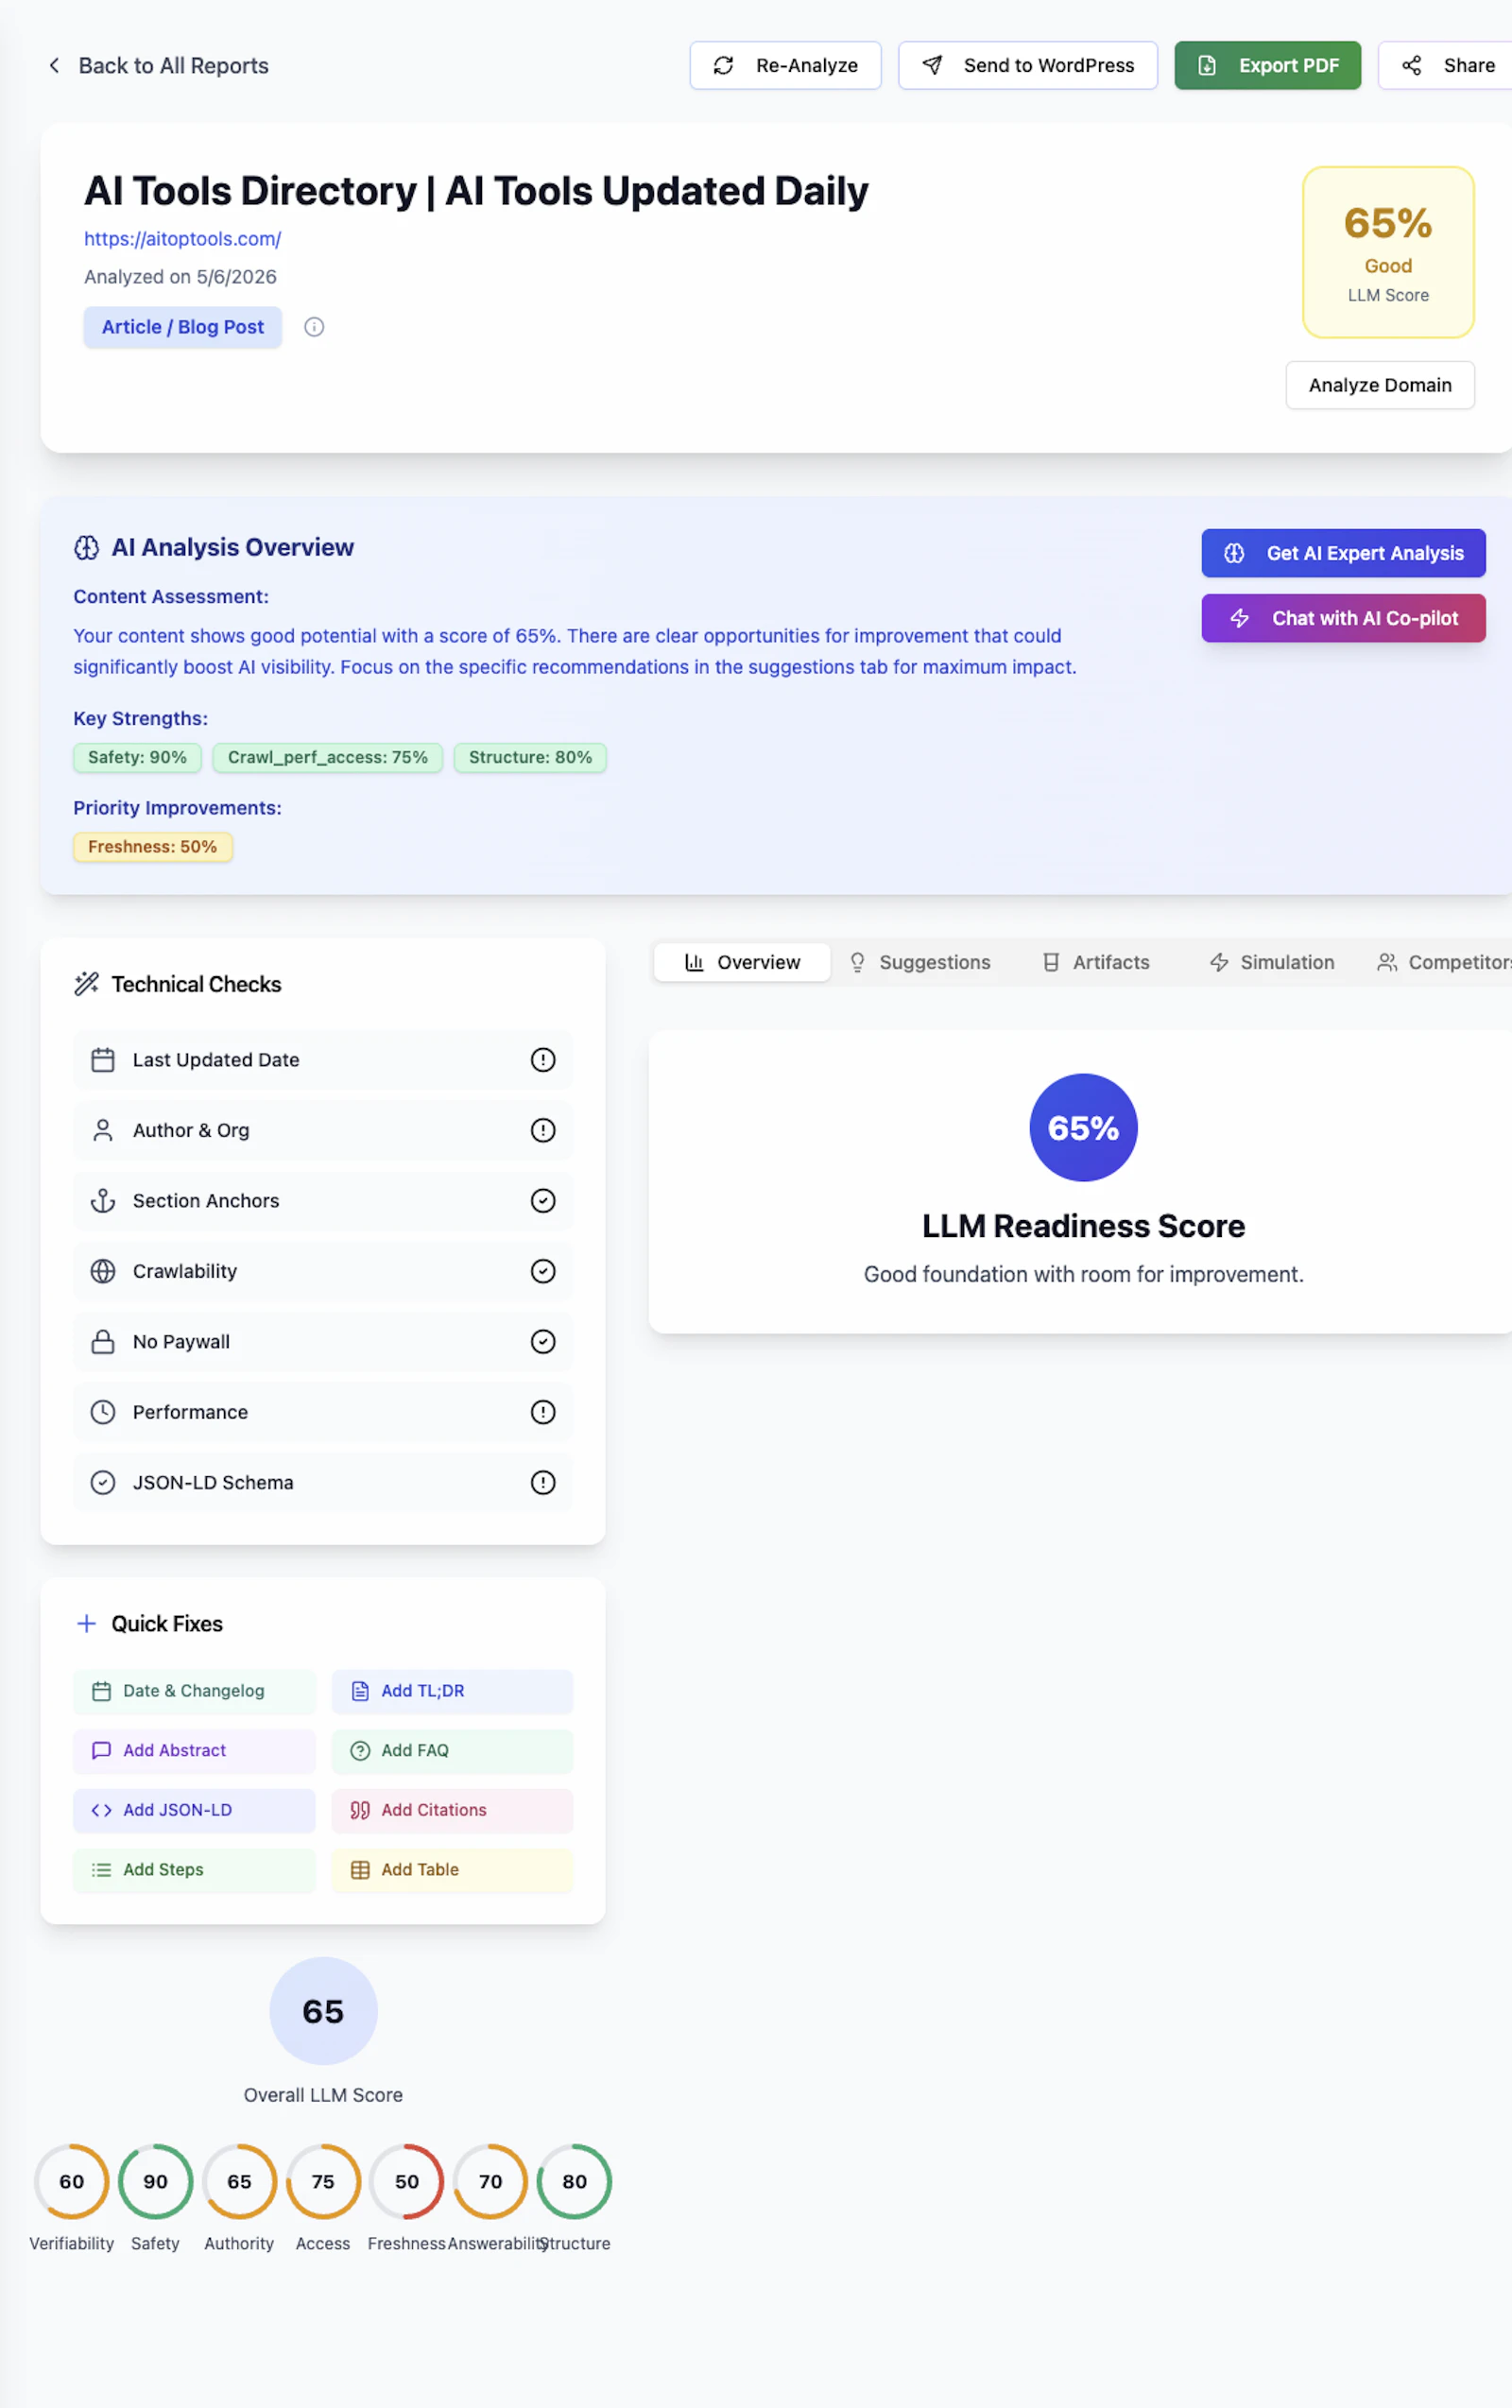Click the check-circle icon left of JSON-LD Schema
The image size is (1512, 2408).
103,1482
